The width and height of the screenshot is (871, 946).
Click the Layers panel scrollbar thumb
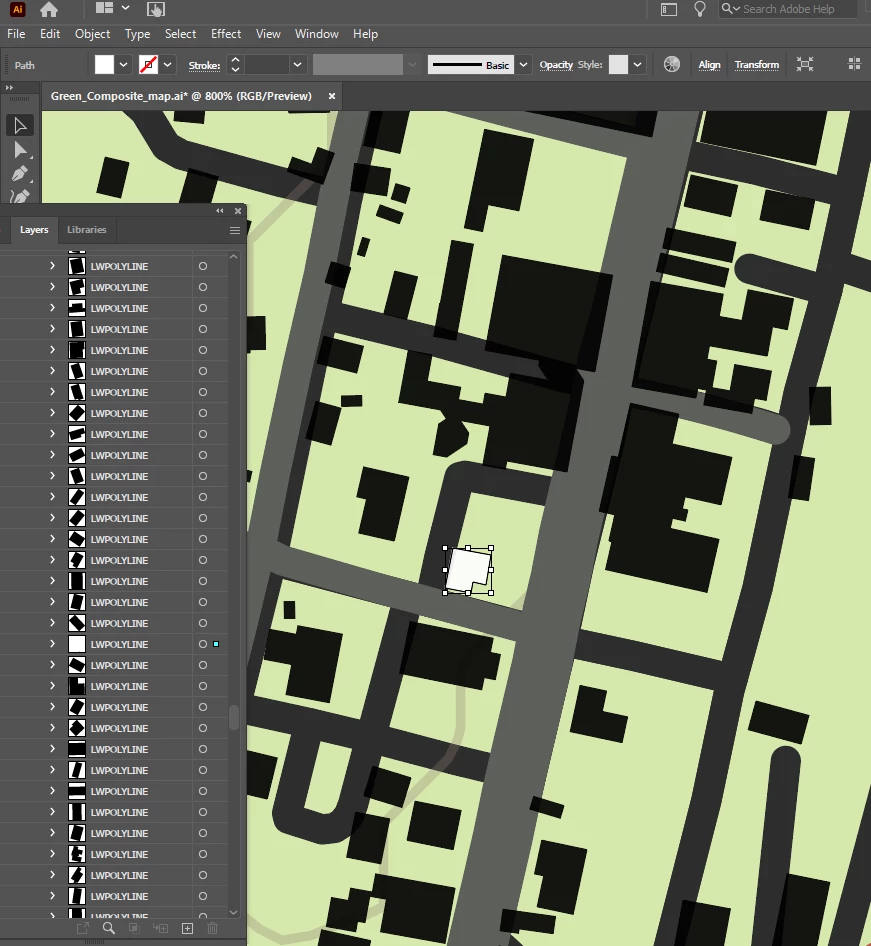click(x=234, y=717)
